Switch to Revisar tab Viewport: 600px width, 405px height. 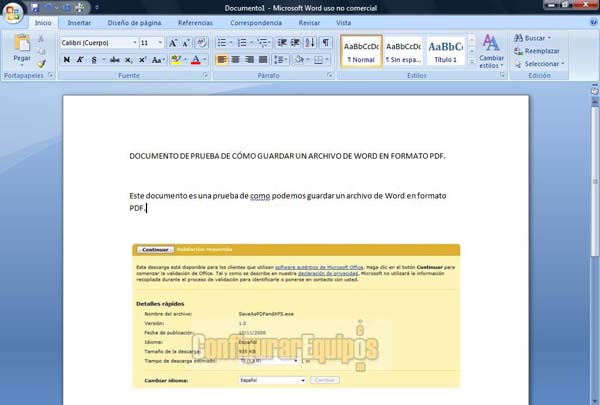[x=309, y=23]
